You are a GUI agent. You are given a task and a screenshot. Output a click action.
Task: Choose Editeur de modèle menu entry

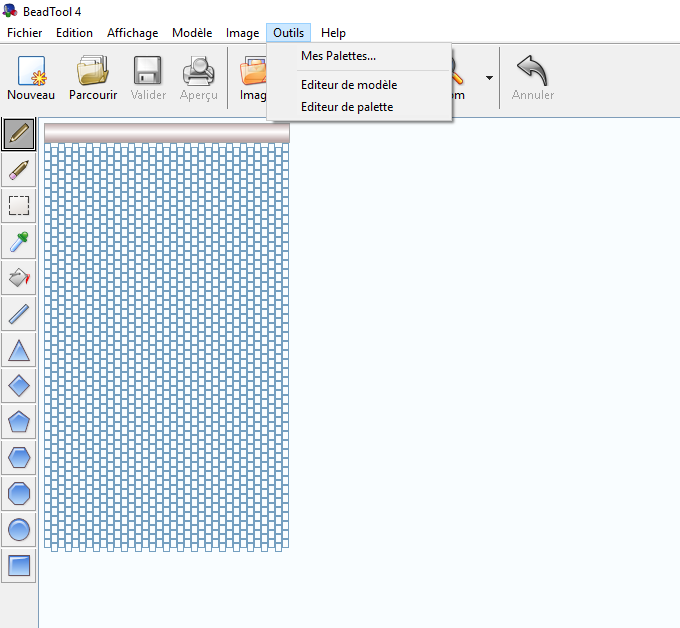(x=348, y=85)
